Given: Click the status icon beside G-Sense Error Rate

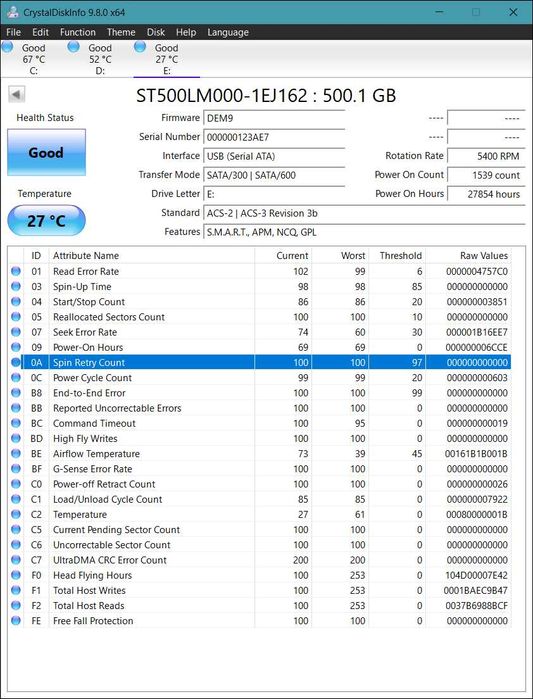Looking at the screenshot, I should point(16,469).
